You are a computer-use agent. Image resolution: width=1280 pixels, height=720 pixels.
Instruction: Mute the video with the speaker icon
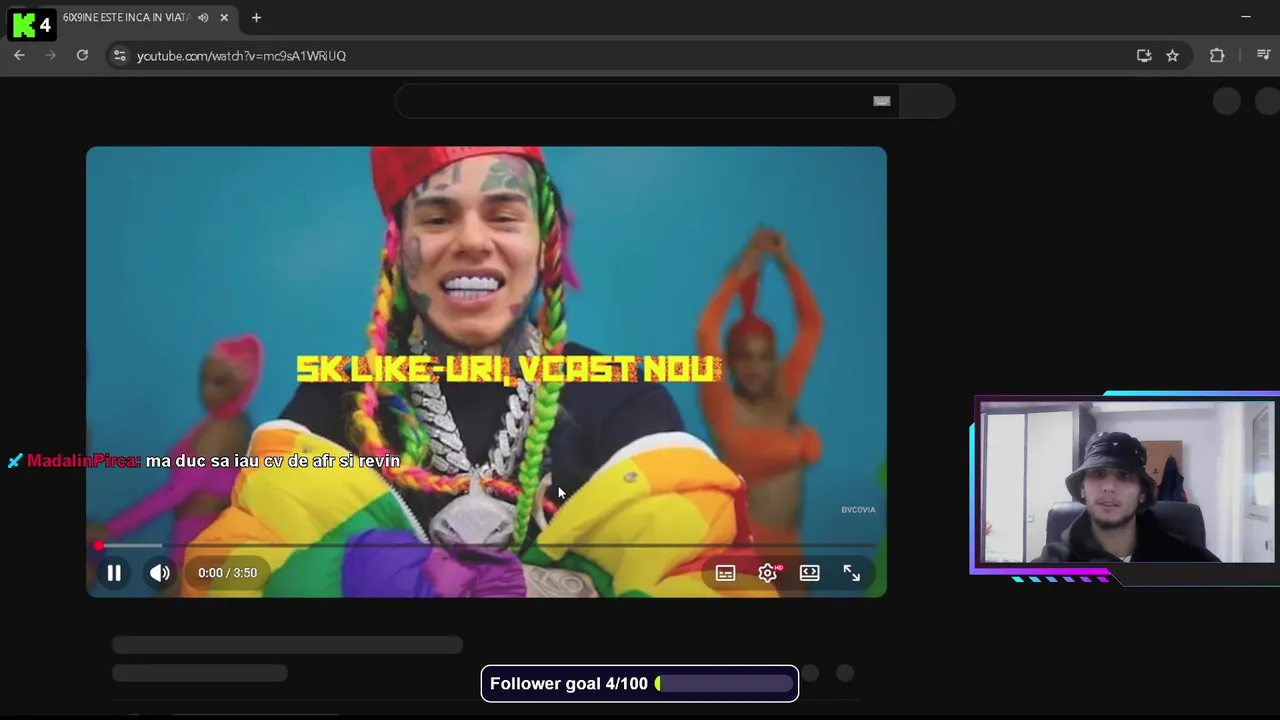pyautogui.click(x=160, y=573)
